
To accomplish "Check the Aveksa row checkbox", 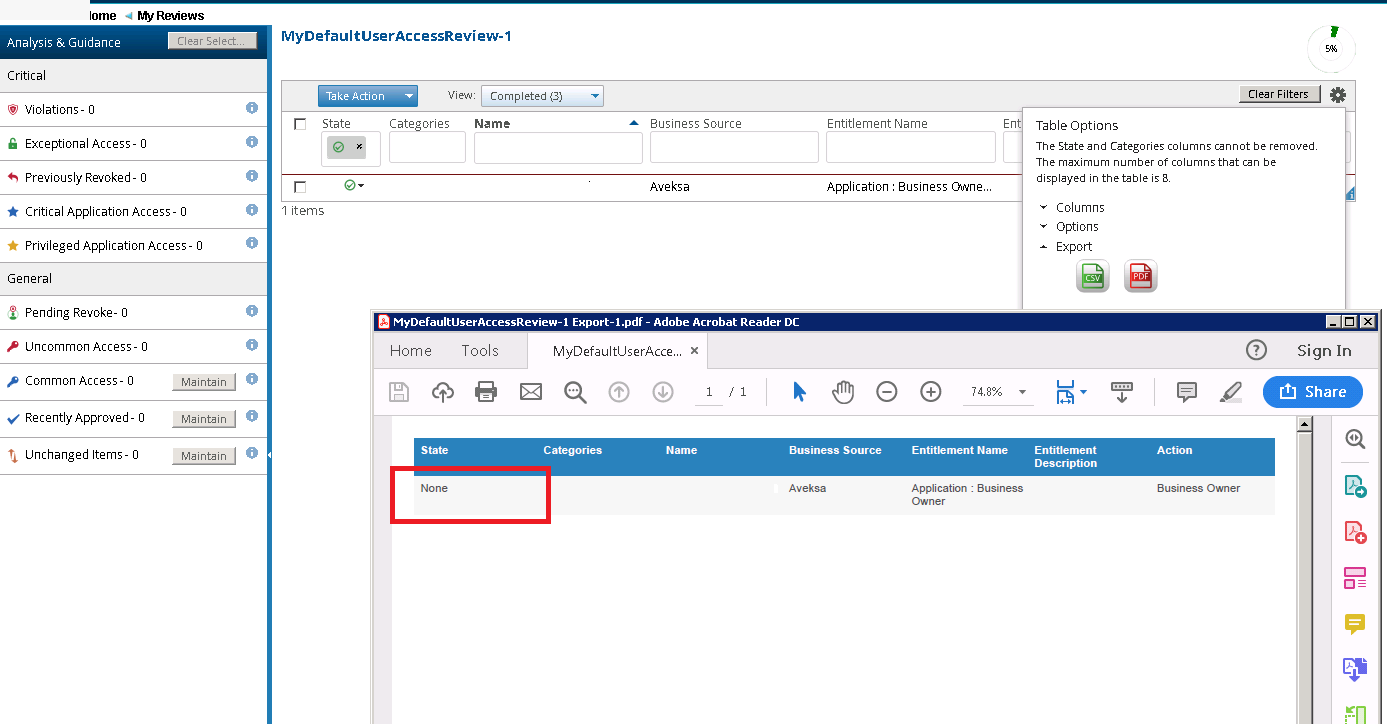I will (300, 187).
